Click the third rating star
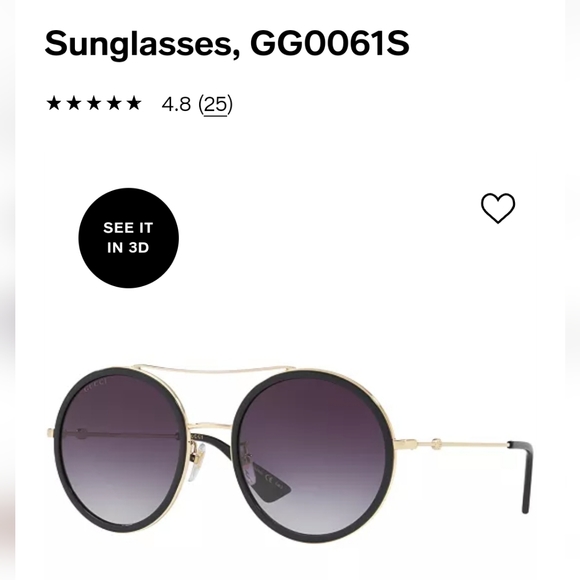The height and width of the screenshot is (580, 580). click(94, 103)
